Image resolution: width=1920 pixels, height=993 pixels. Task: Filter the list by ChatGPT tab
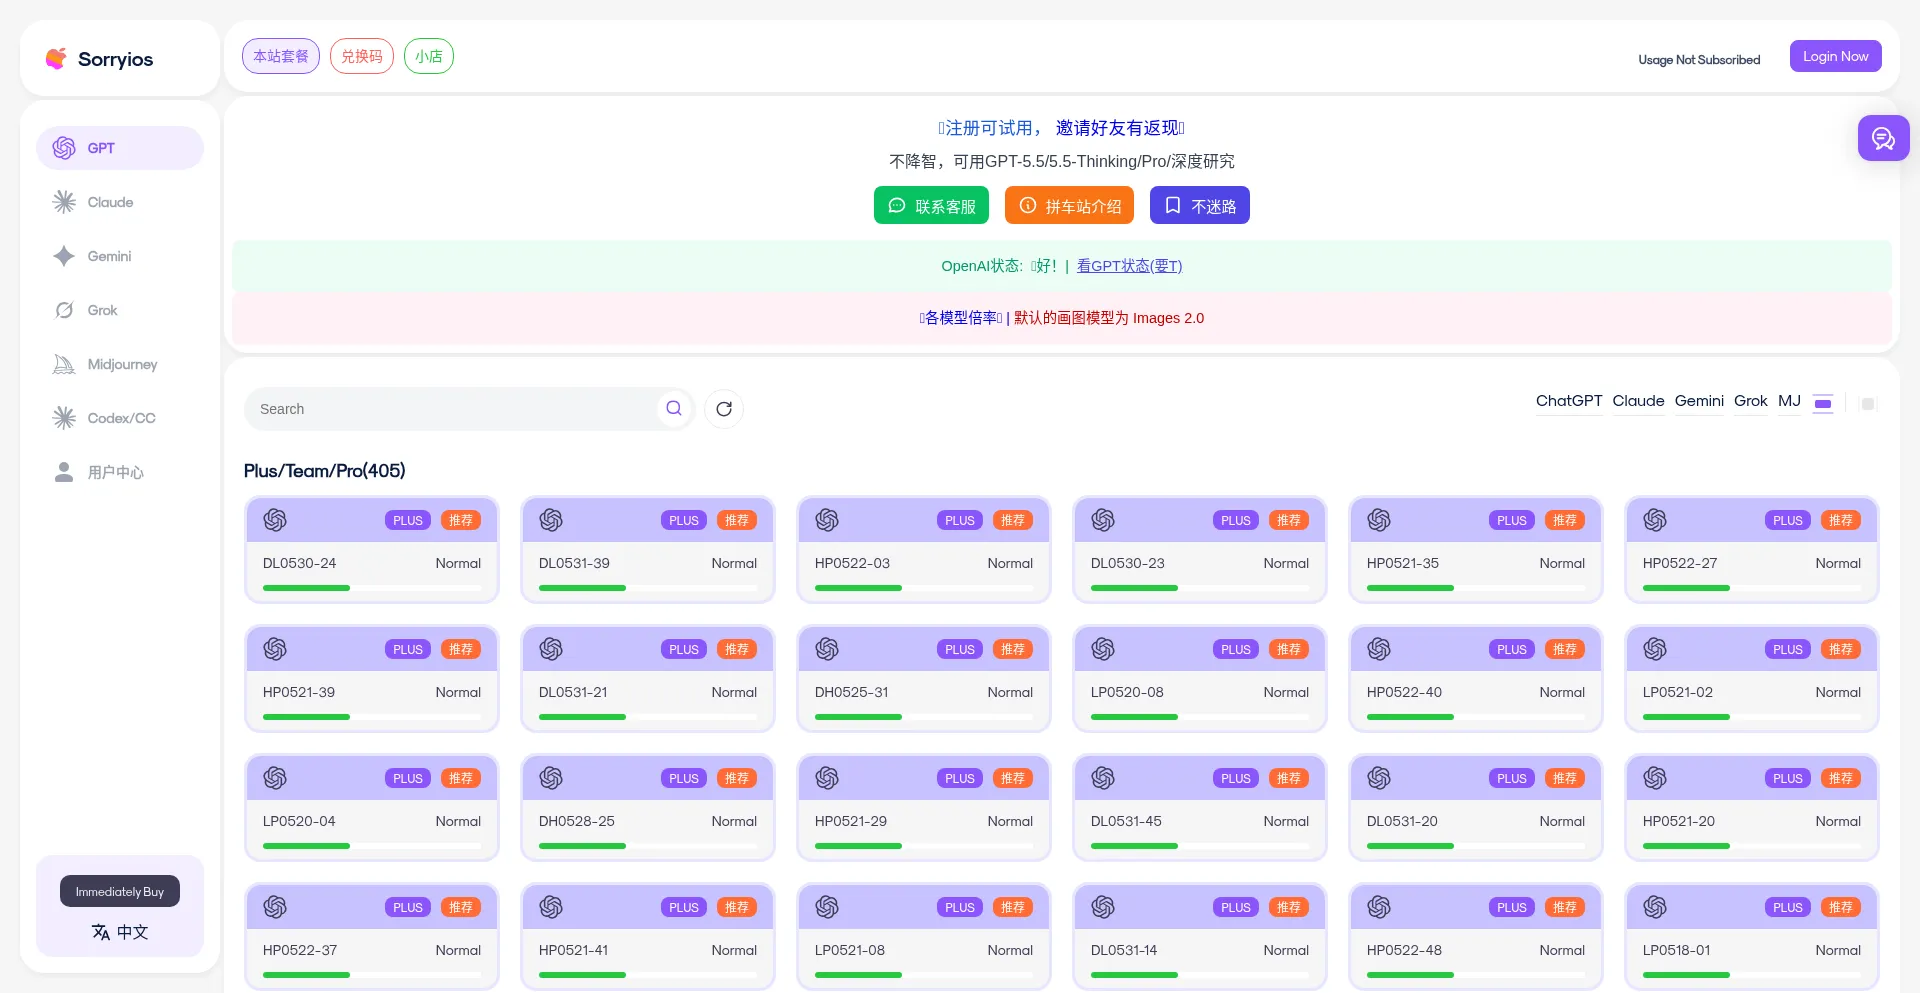point(1569,401)
